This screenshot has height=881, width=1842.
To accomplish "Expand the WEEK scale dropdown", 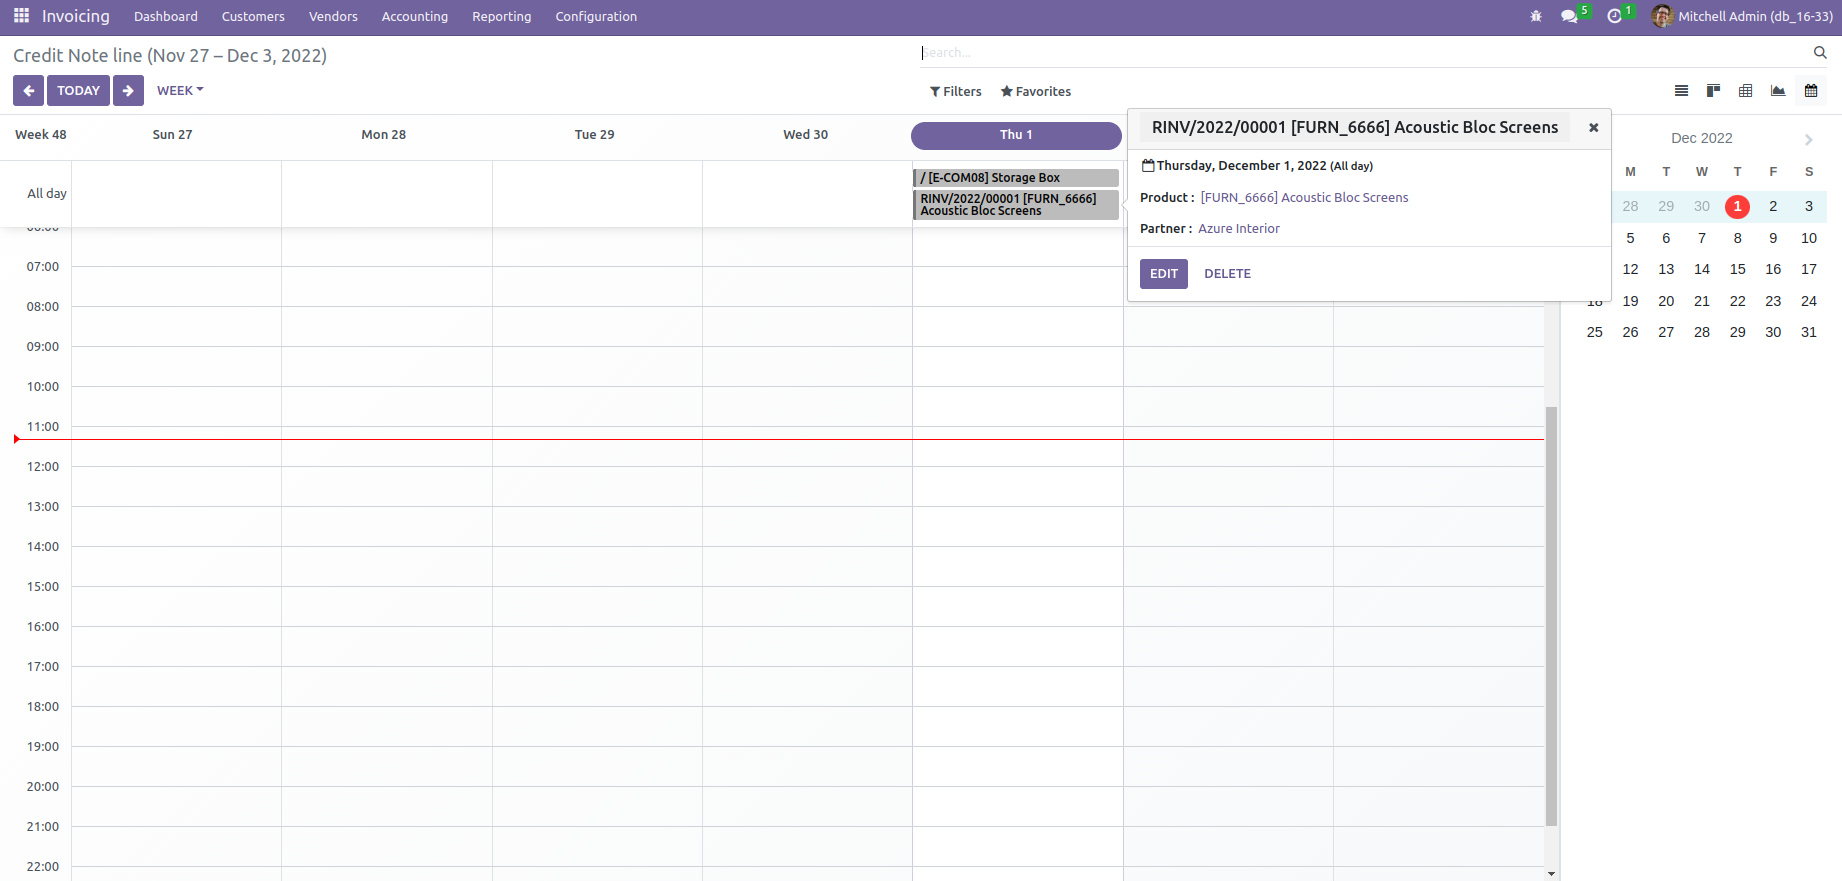I will 180,91.
